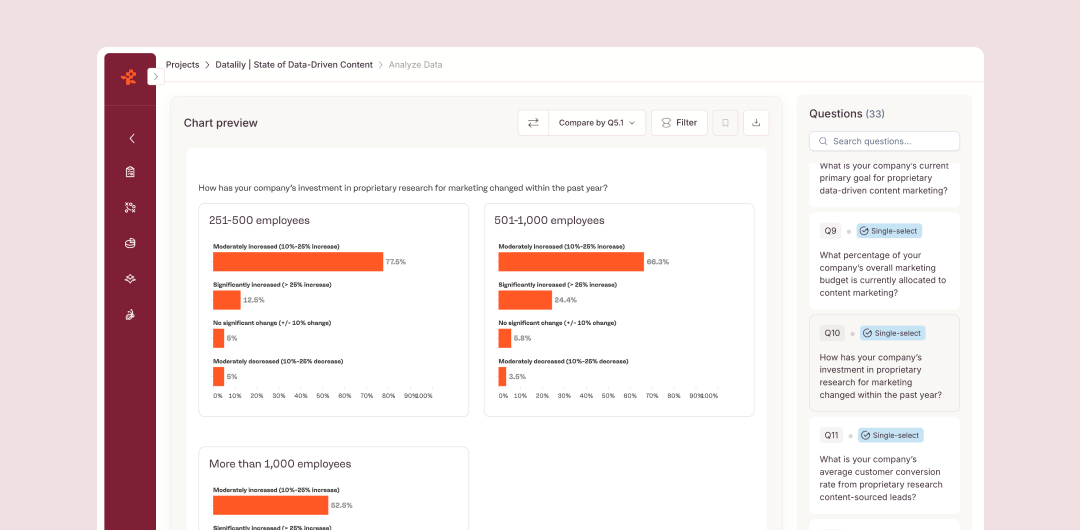1080x530 pixels.
Task: Open the stacked-coins data icon in sidebar
Action: coord(130,243)
